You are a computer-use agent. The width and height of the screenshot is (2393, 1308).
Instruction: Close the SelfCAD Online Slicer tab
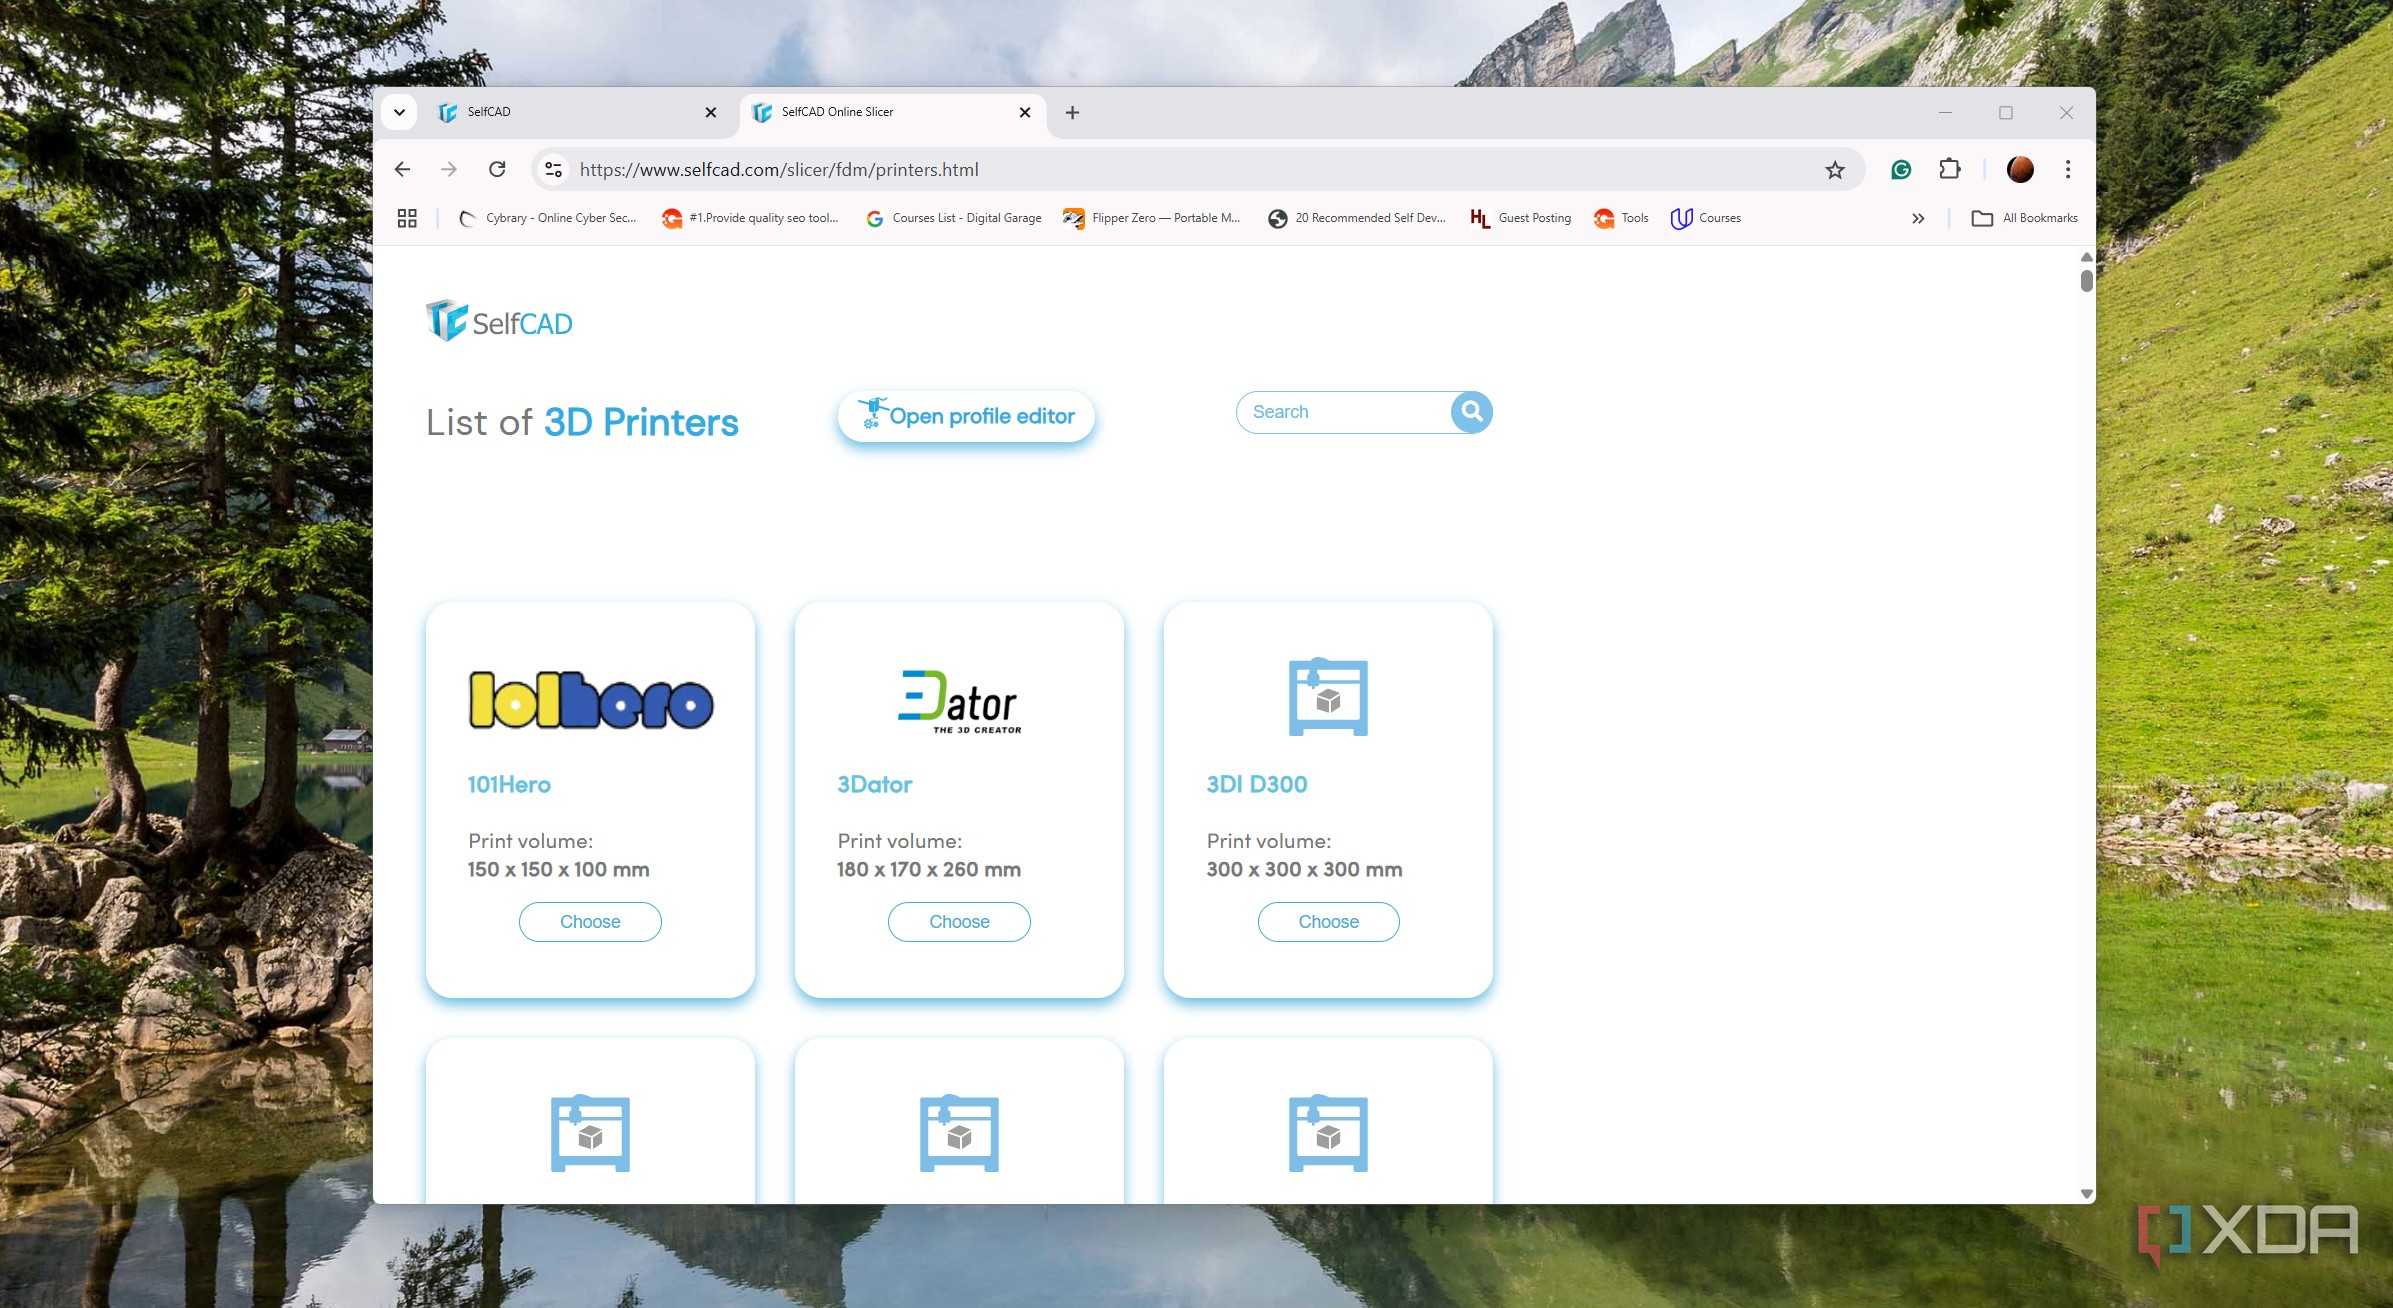tap(1025, 112)
